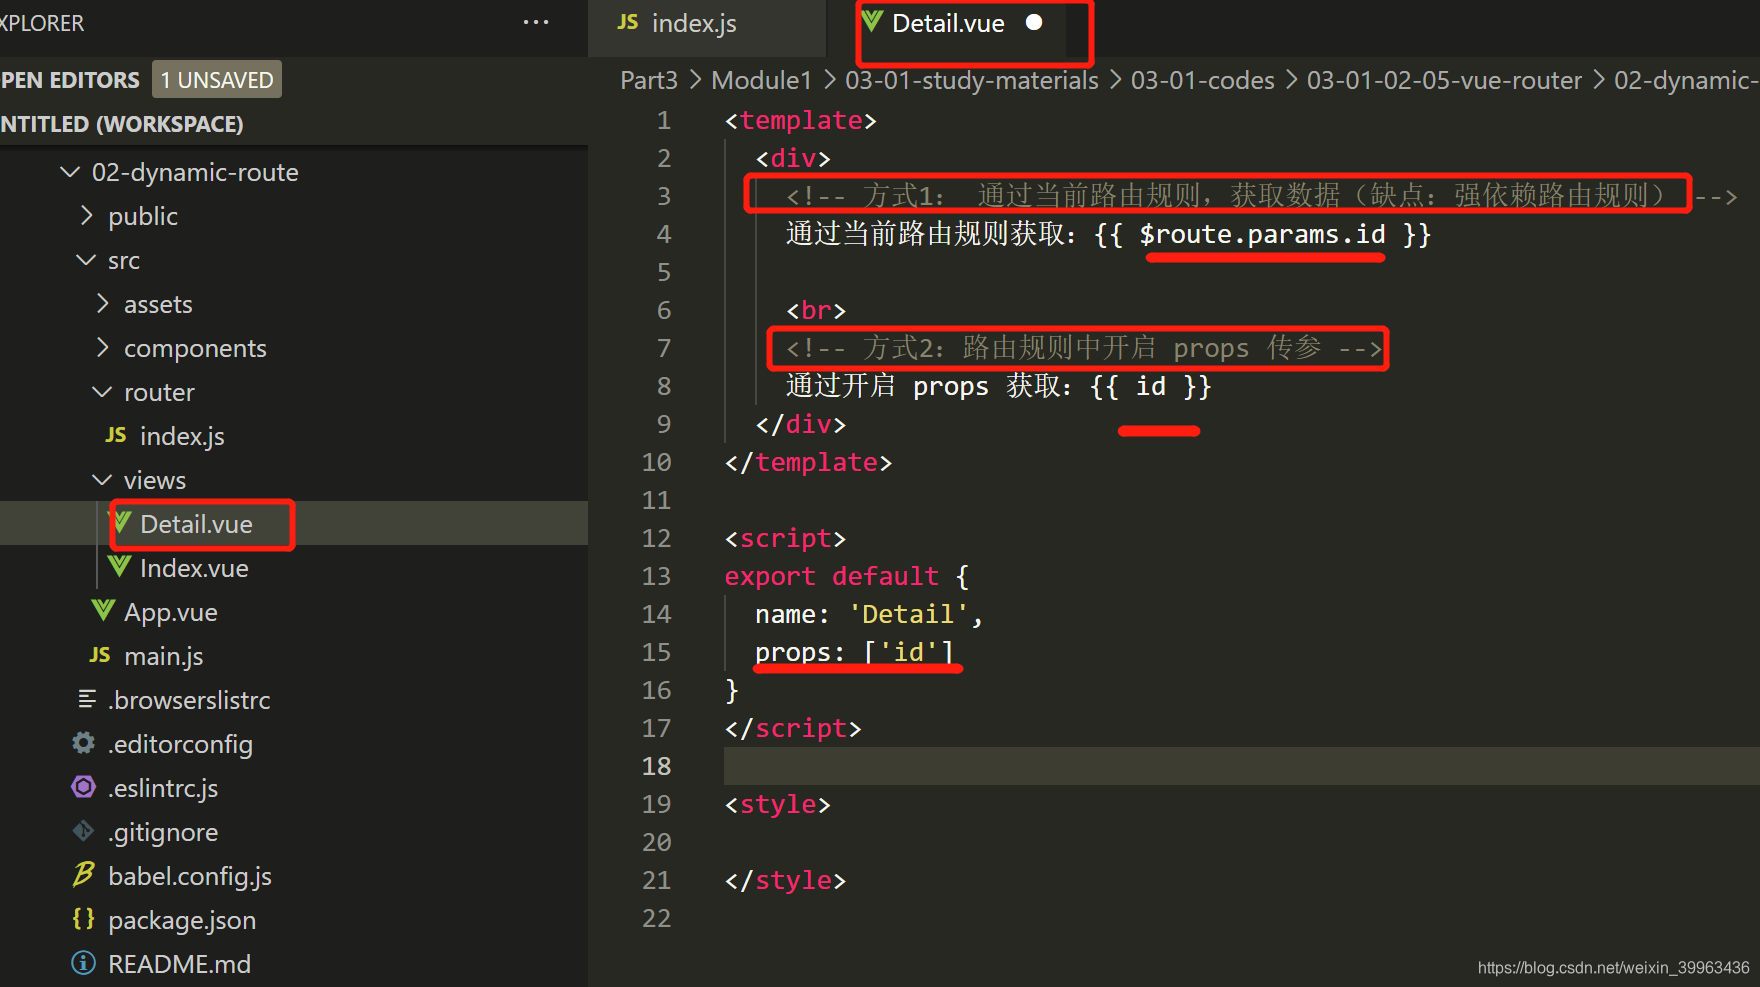
Task: Click the UNTITLED (WORKSPACE) section header
Action: tap(122, 124)
